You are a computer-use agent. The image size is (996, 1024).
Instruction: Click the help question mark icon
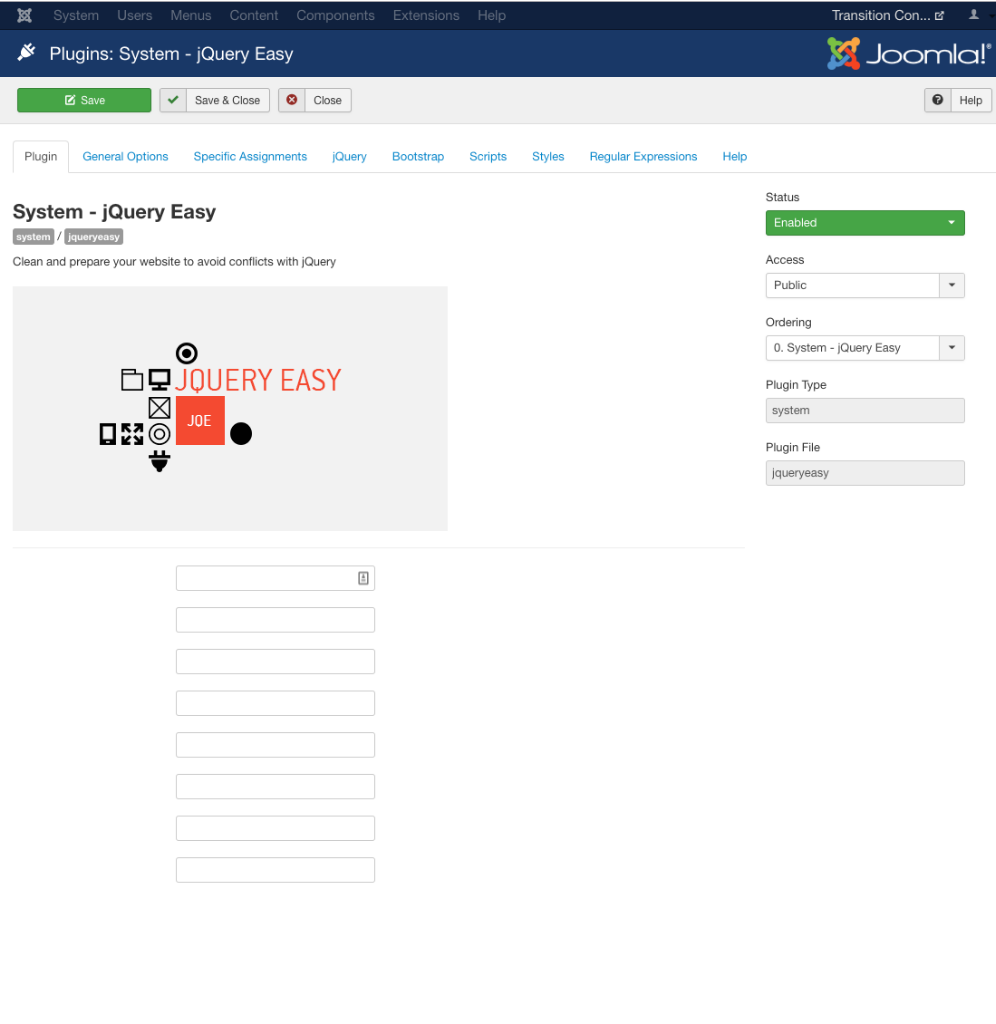point(938,100)
